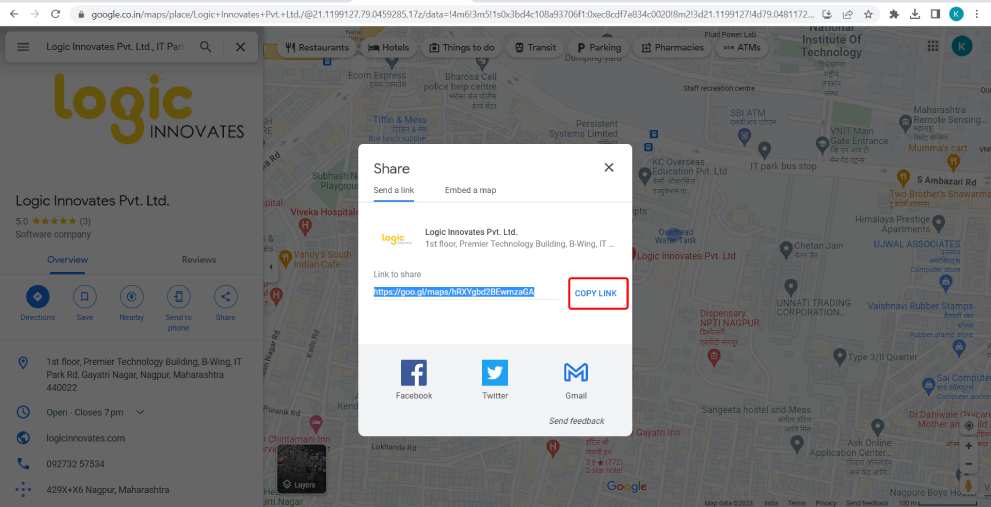
Task: Click the search magnifier icon
Action: pyautogui.click(x=205, y=47)
